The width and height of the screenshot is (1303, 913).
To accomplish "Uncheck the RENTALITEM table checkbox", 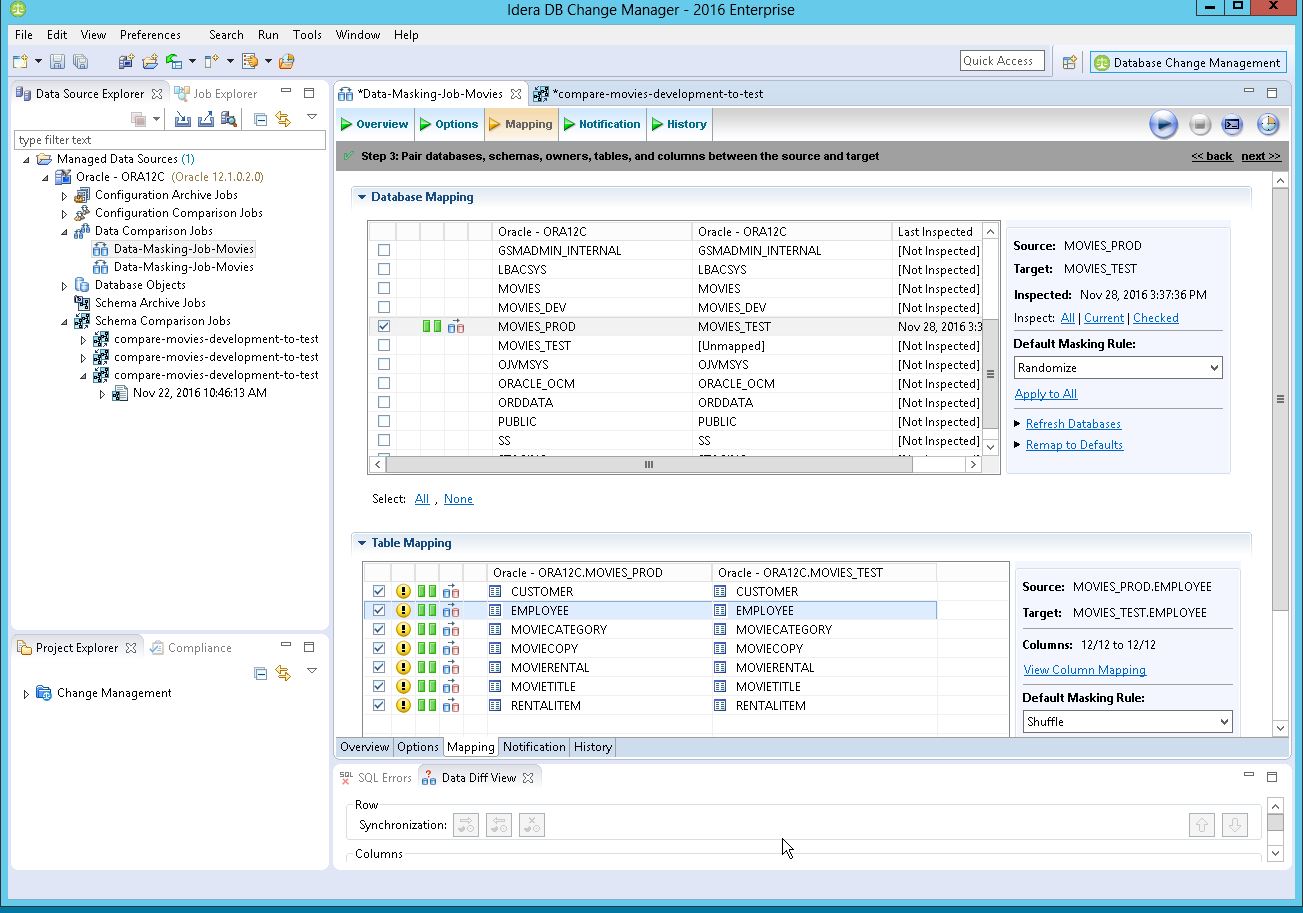I will pyautogui.click(x=379, y=705).
